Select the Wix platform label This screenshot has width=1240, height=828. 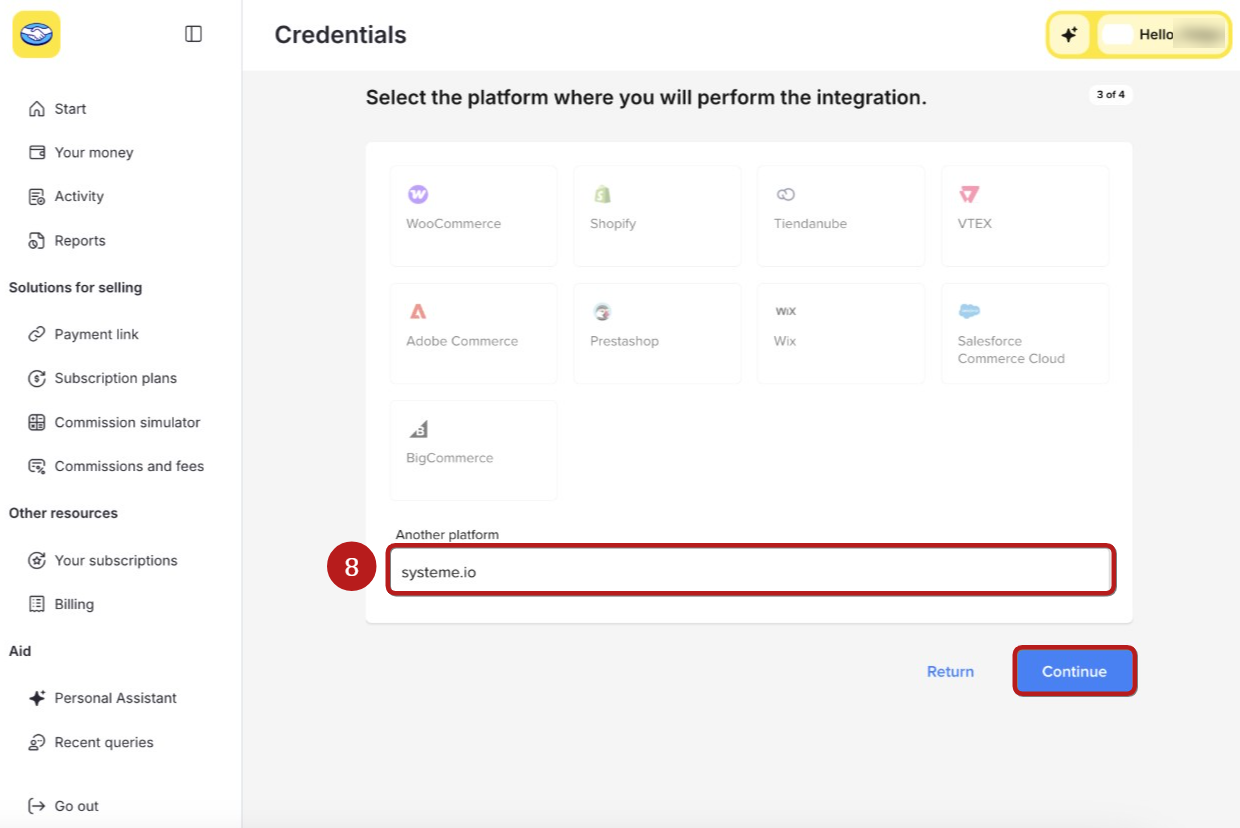pos(785,341)
